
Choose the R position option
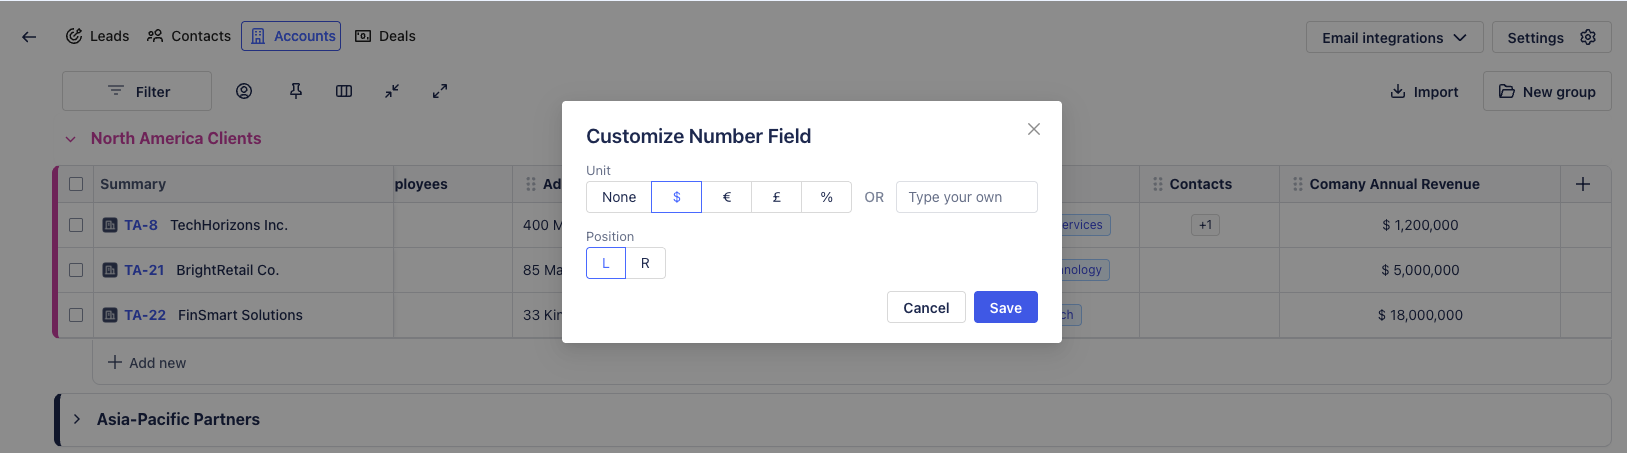point(645,263)
